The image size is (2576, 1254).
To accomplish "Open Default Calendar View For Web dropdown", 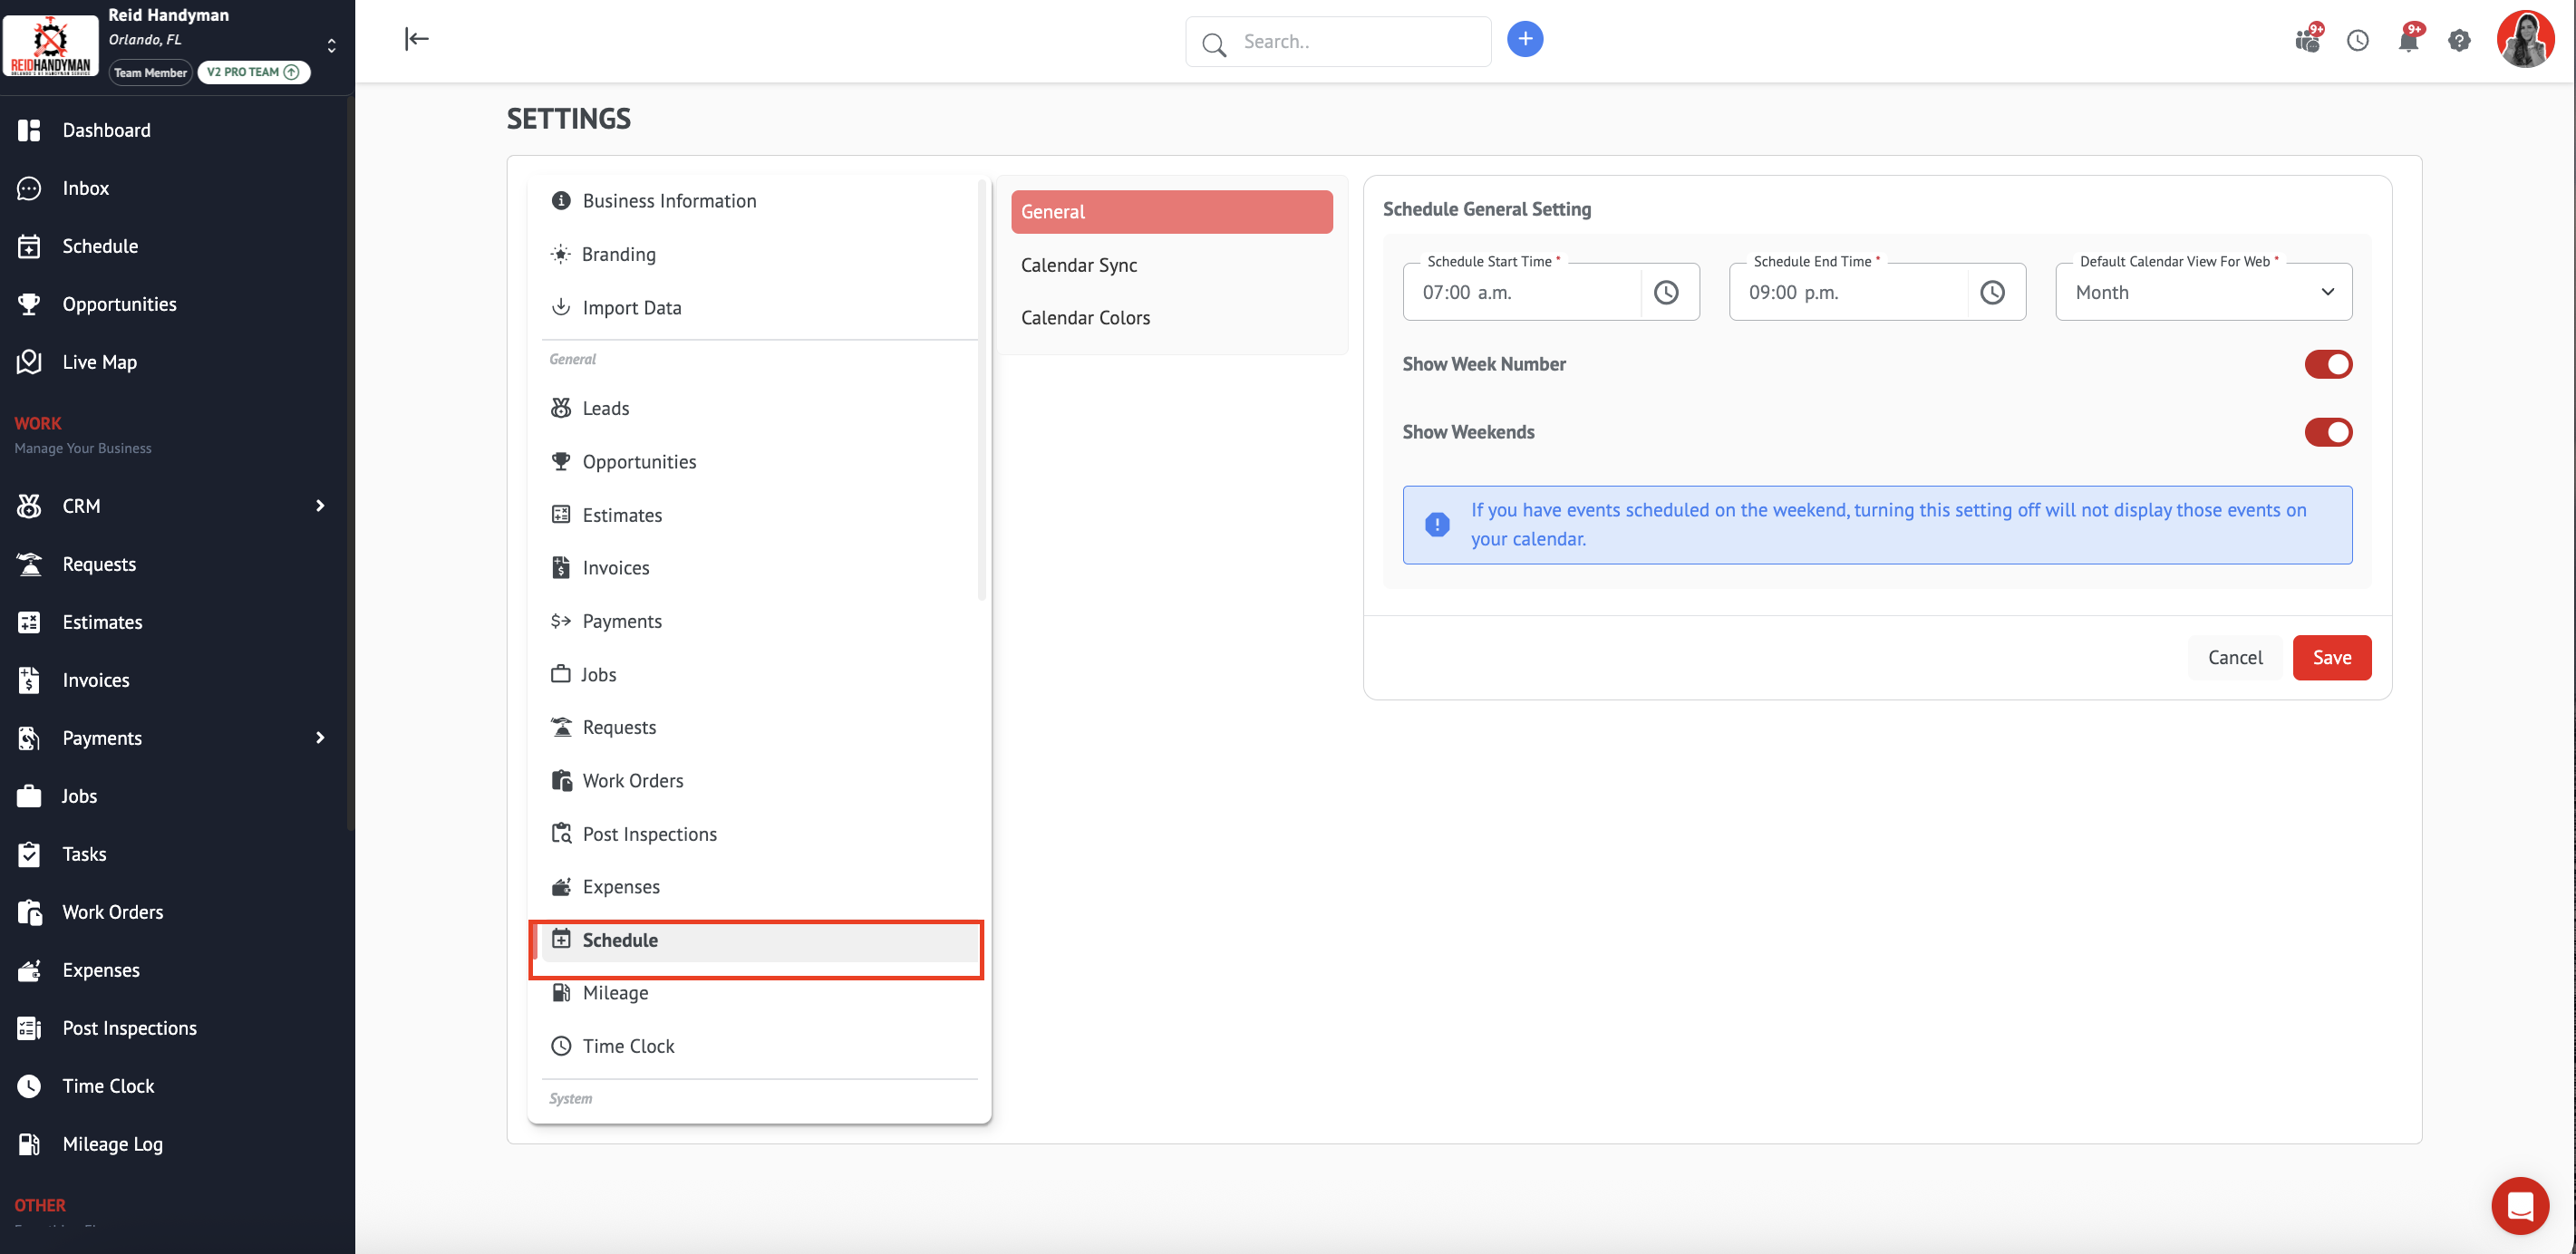I will tap(2203, 292).
